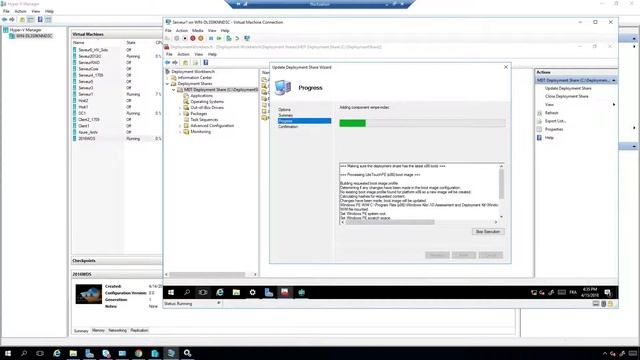640x360 pixels.
Task: Click the host Windows Start button
Action: (x=8, y=353)
